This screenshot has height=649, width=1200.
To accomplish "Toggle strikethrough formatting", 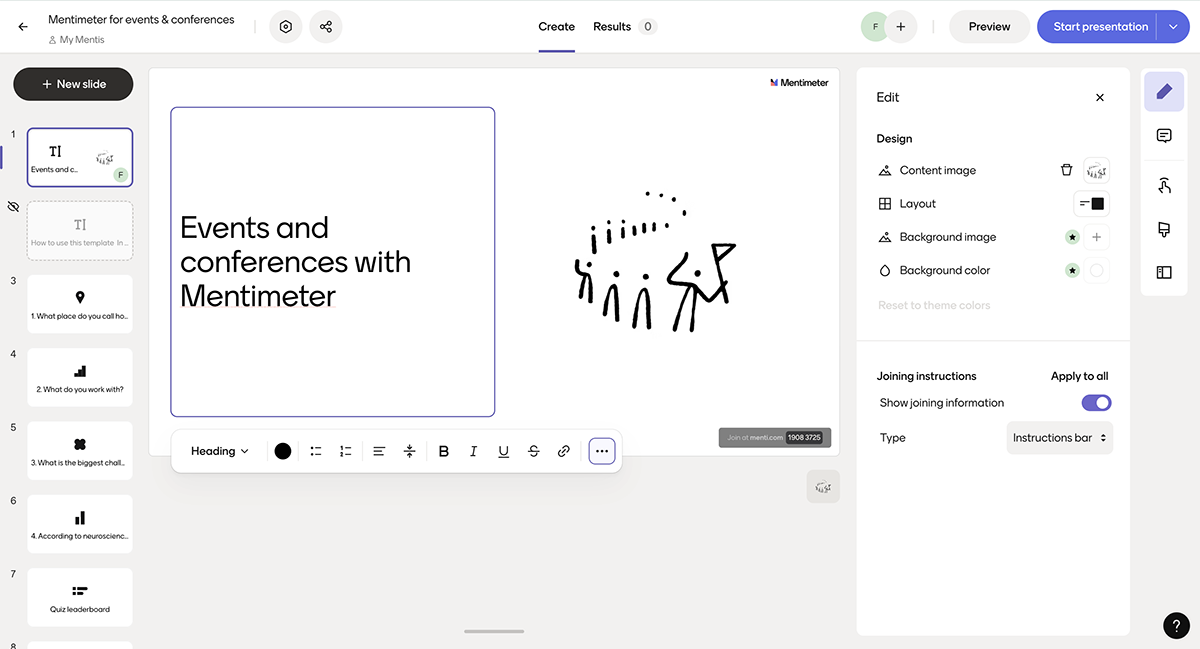I will point(534,451).
